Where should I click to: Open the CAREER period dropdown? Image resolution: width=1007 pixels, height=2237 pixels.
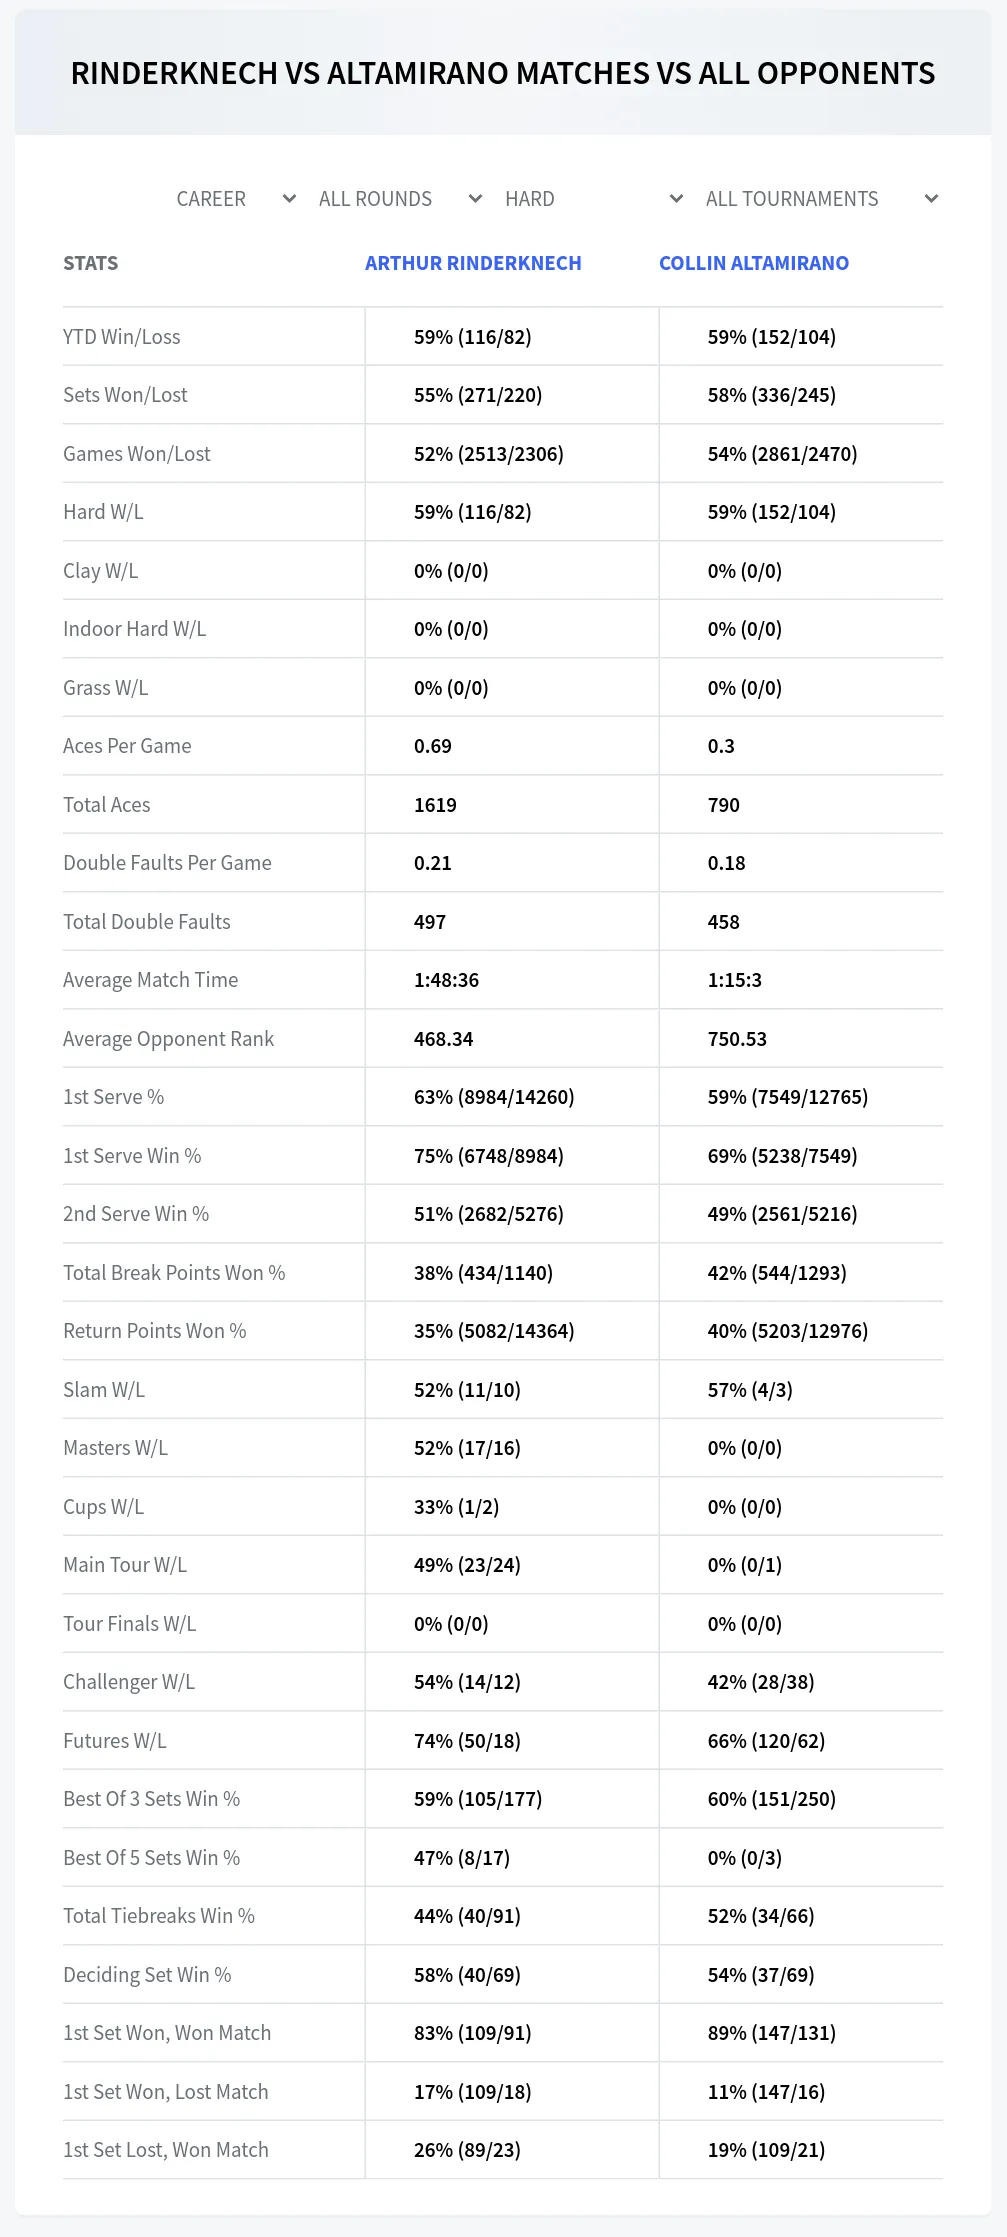coord(236,199)
